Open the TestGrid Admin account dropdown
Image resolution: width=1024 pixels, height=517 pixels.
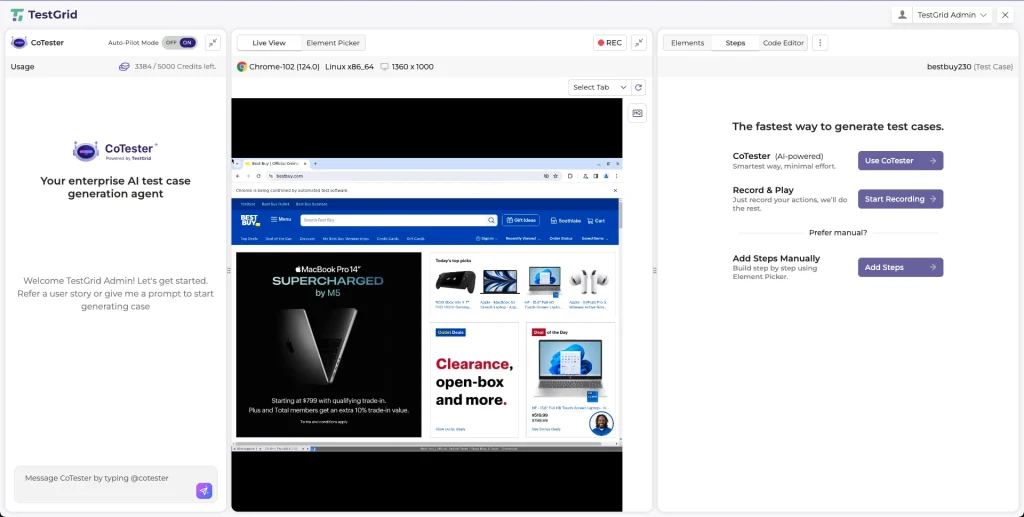[953, 15]
